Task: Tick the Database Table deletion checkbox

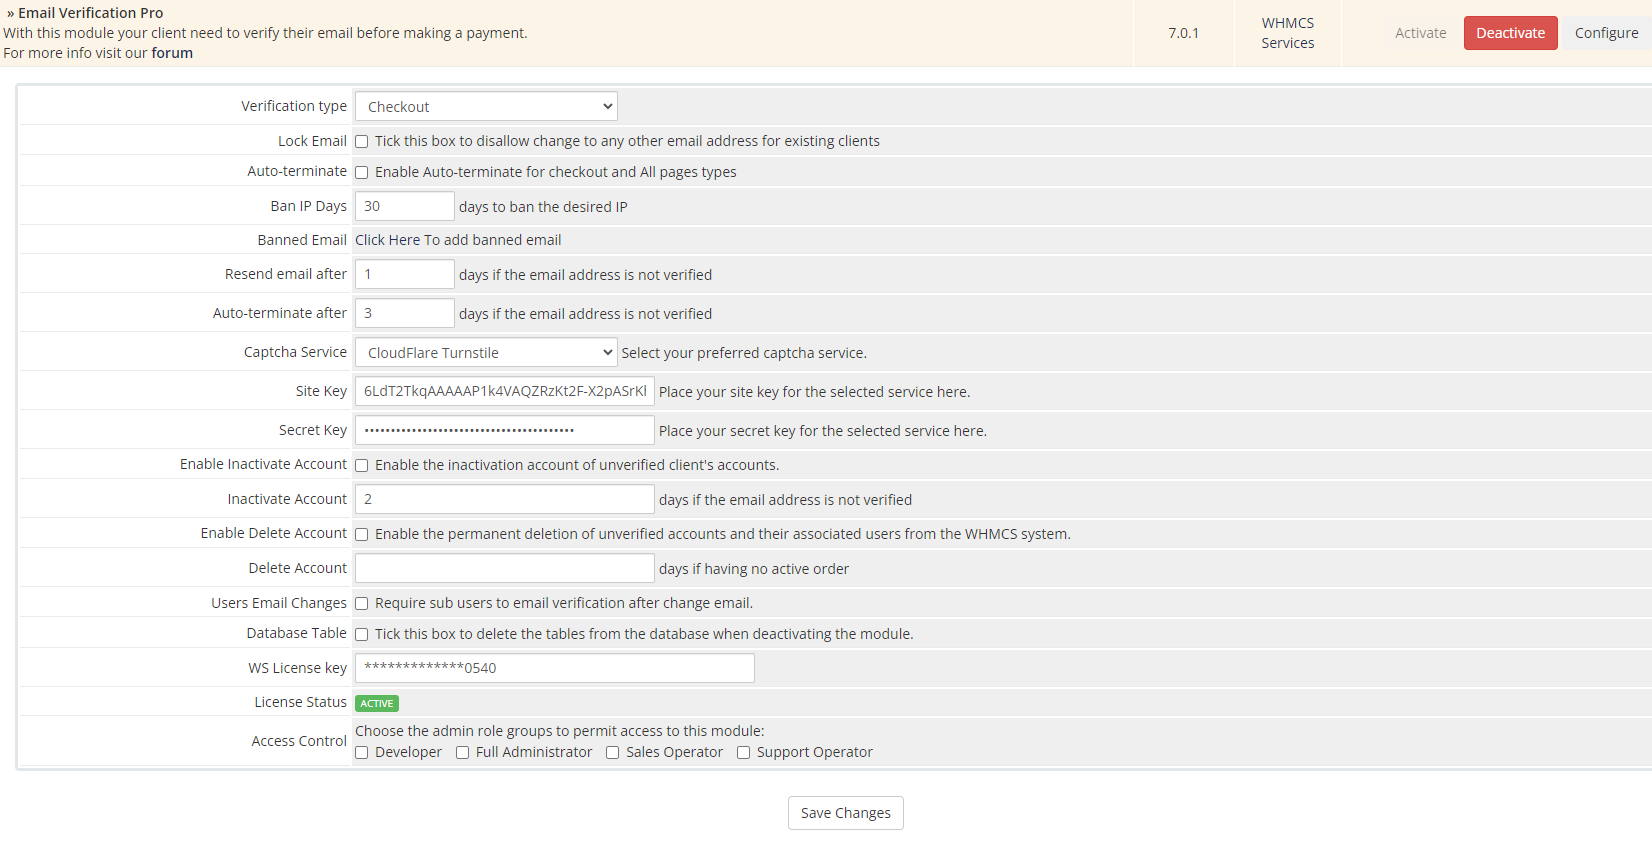Action: click(362, 635)
